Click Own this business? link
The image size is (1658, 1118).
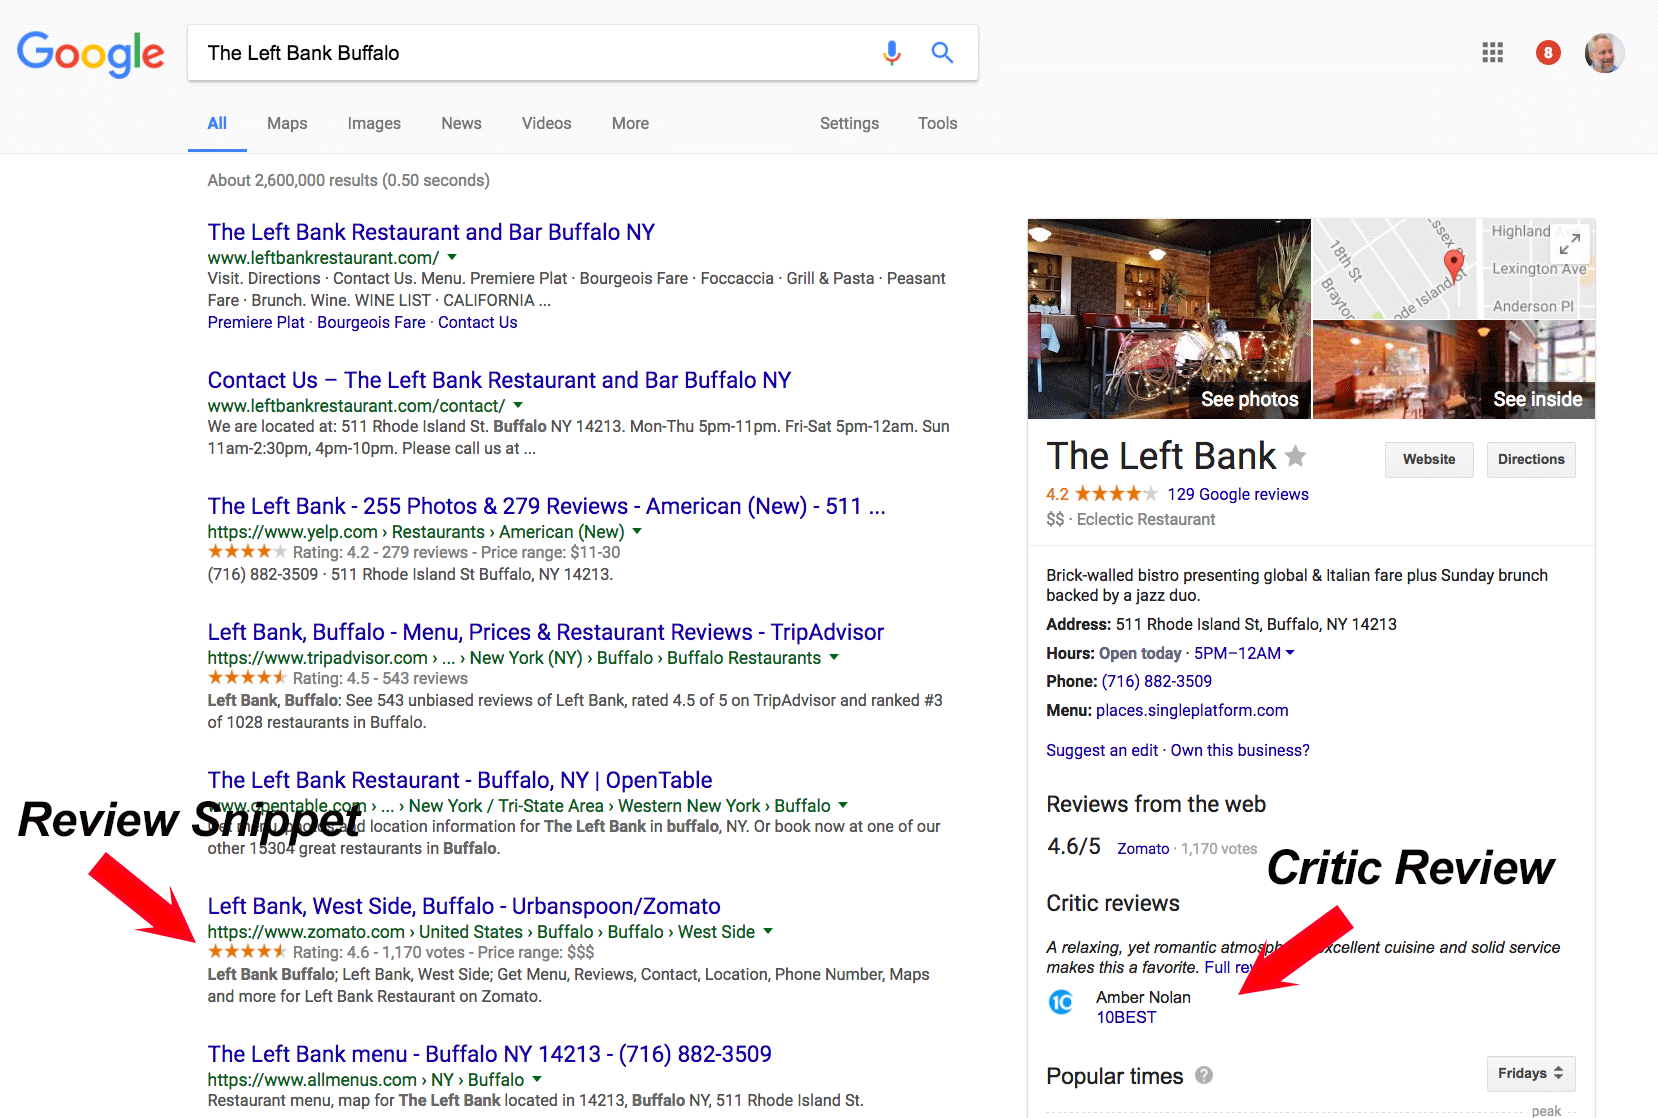(1240, 750)
